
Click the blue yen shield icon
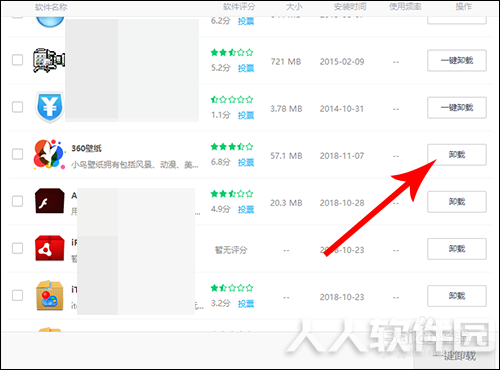click(50, 107)
